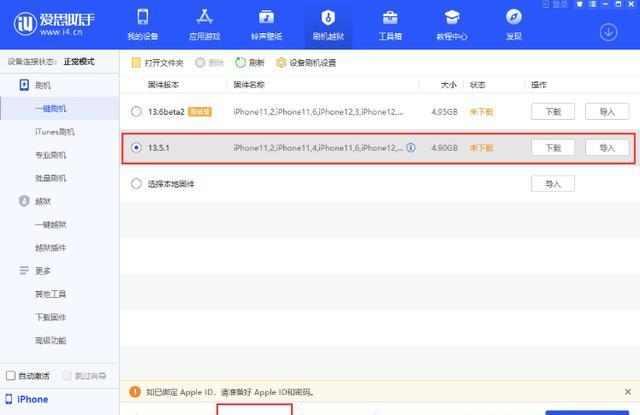Open the 教程中心 tutorials
Viewport: 640px width, 415px height.
tap(452, 24)
